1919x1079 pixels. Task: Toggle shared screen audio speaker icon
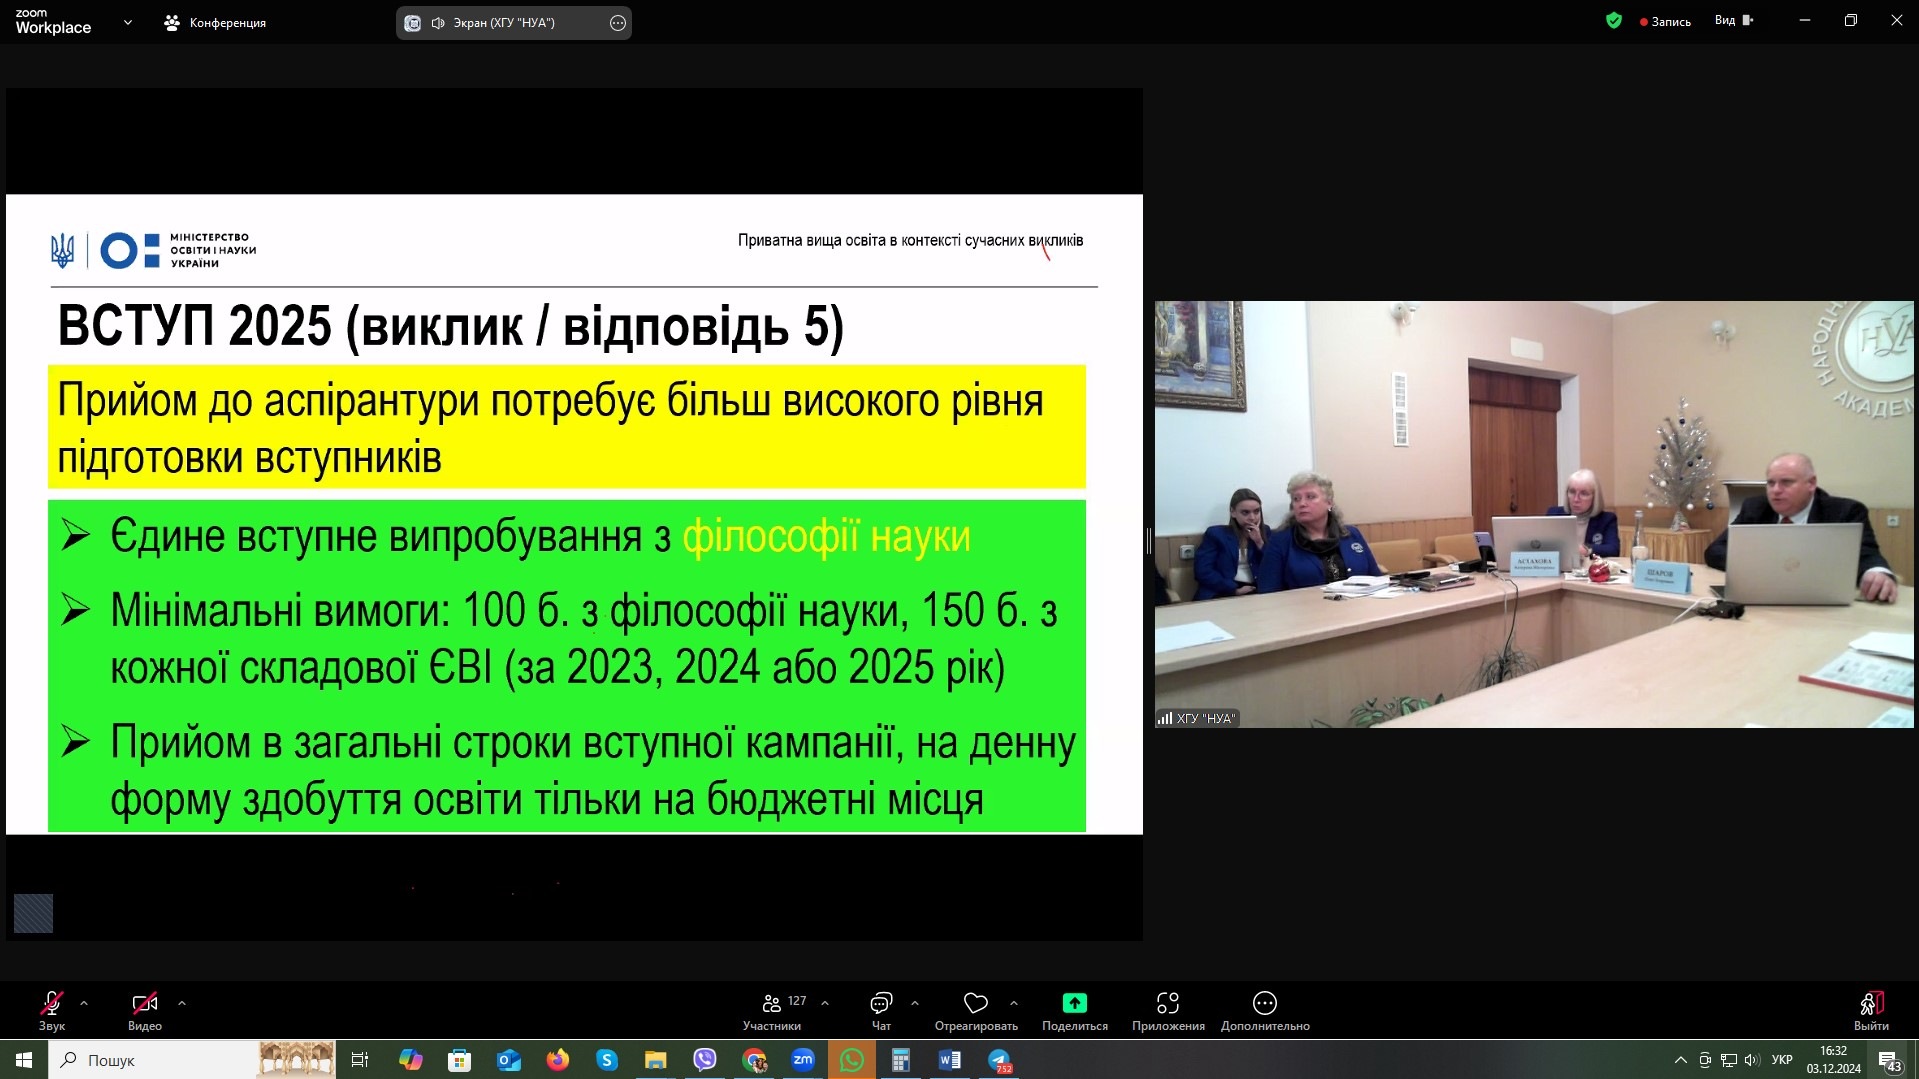(438, 23)
